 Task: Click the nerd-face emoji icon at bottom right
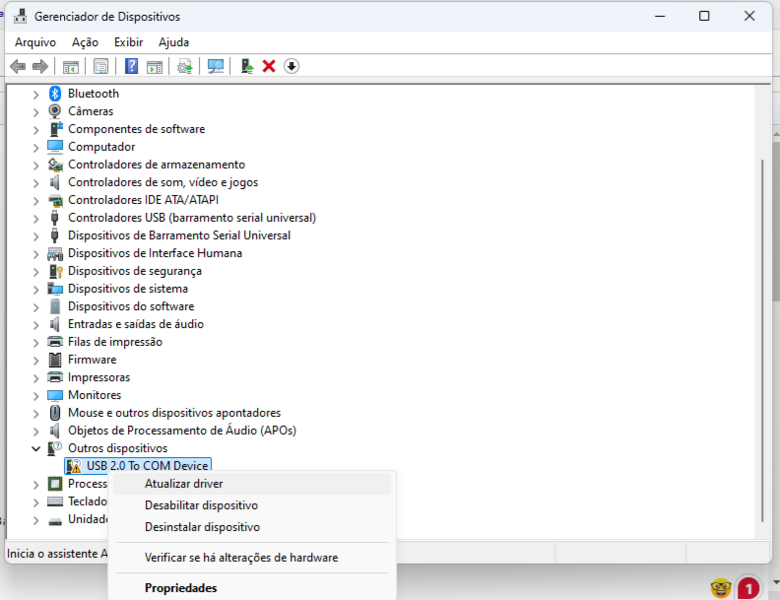pos(721,589)
